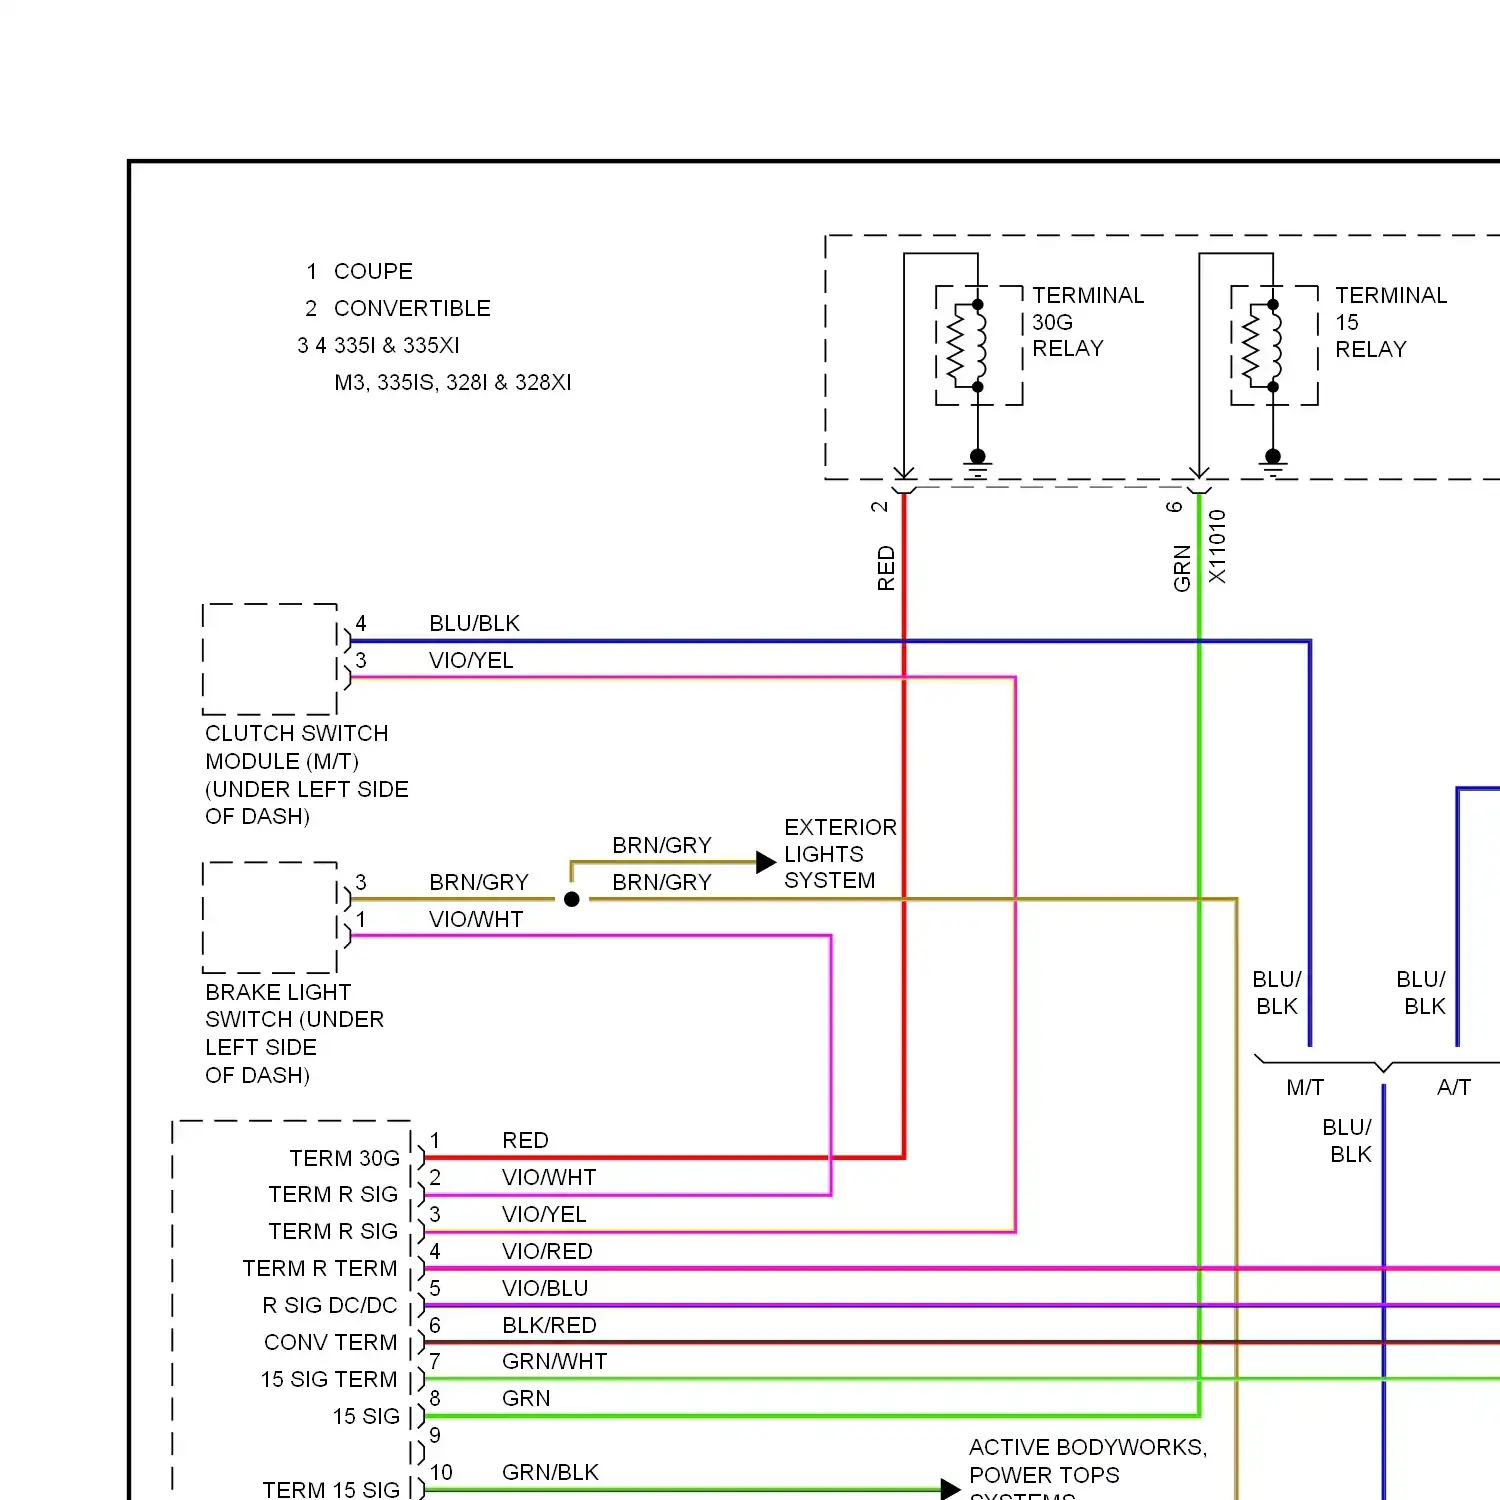This screenshot has width=1500, height=1500.
Task: Select the 'CONV TERM' pin description
Action: pyautogui.click(x=330, y=1342)
